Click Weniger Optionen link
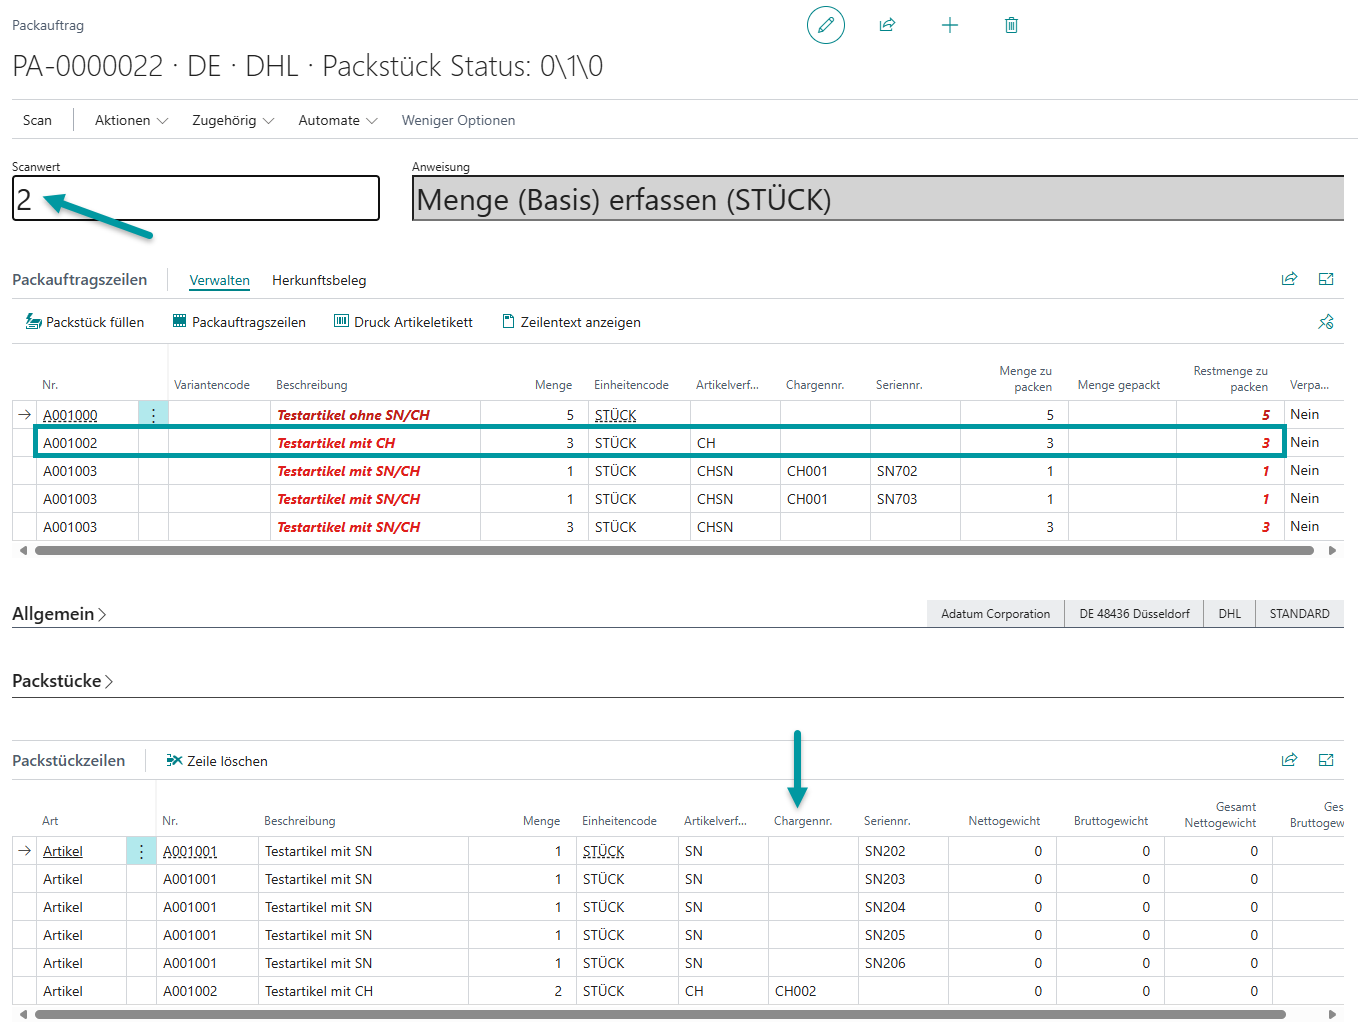Image resolution: width=1358 pixels, height=1035 pixels. [x=458, y=120]
